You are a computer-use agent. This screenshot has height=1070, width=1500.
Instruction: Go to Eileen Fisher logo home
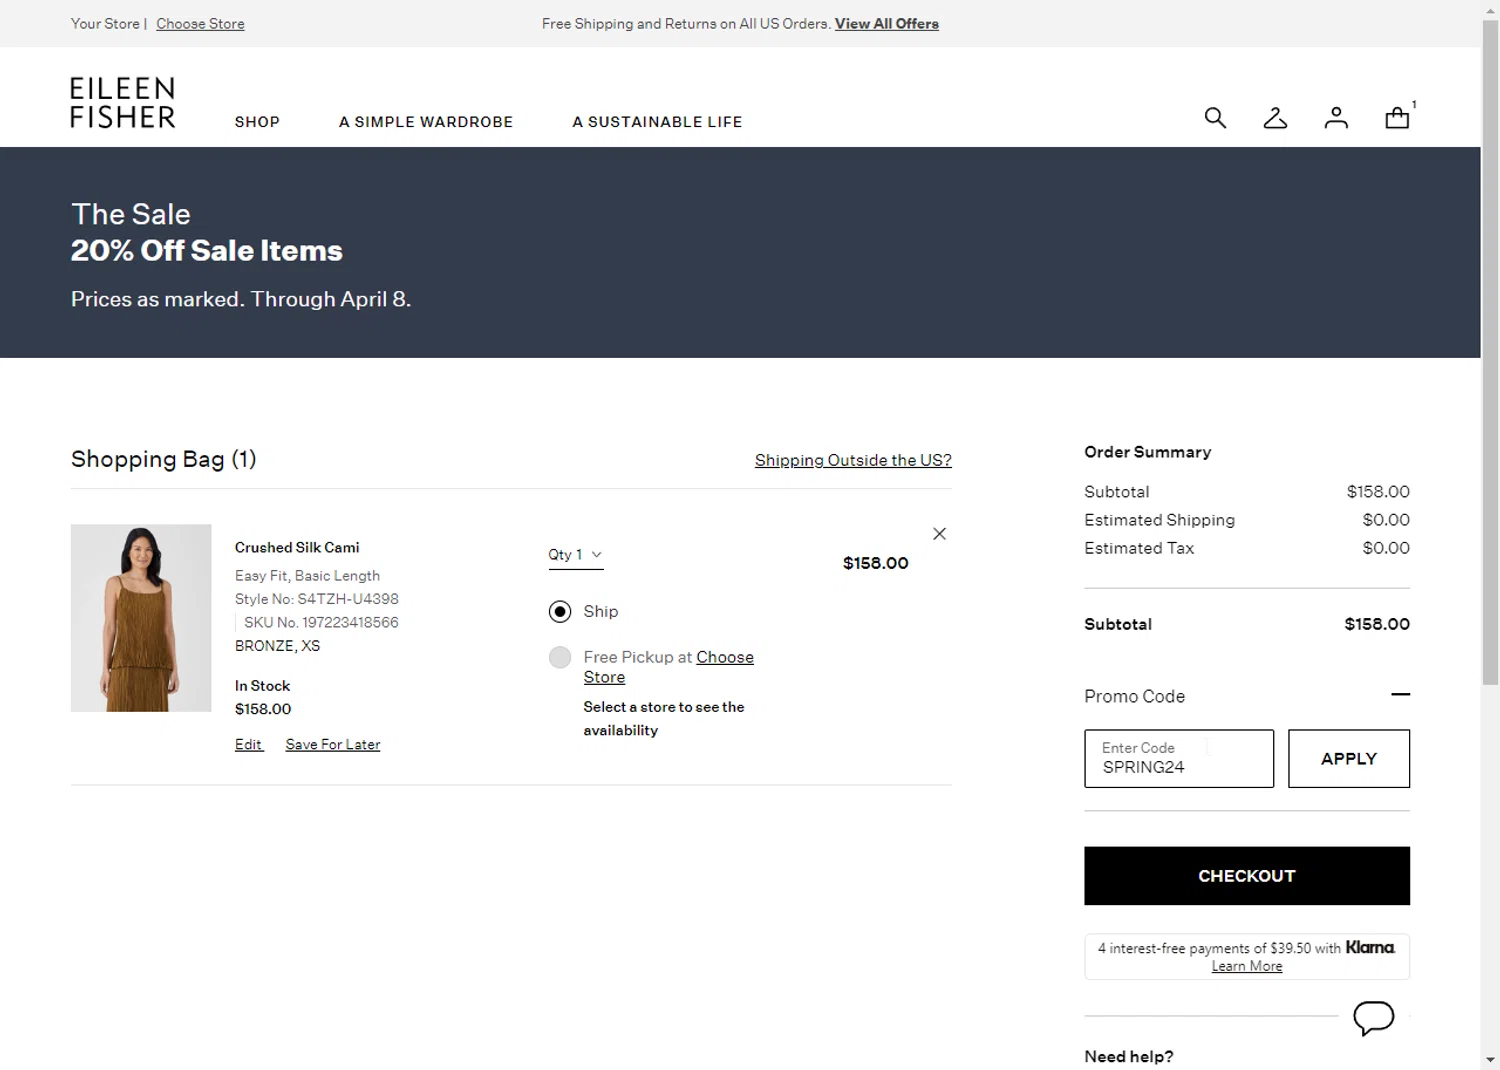tap(123, 102)
